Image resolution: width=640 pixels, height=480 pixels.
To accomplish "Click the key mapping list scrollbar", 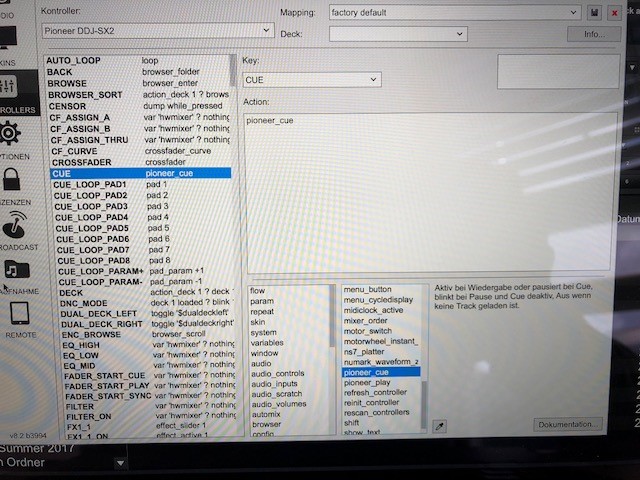I will pyautogui.click(x=233, y=71).
